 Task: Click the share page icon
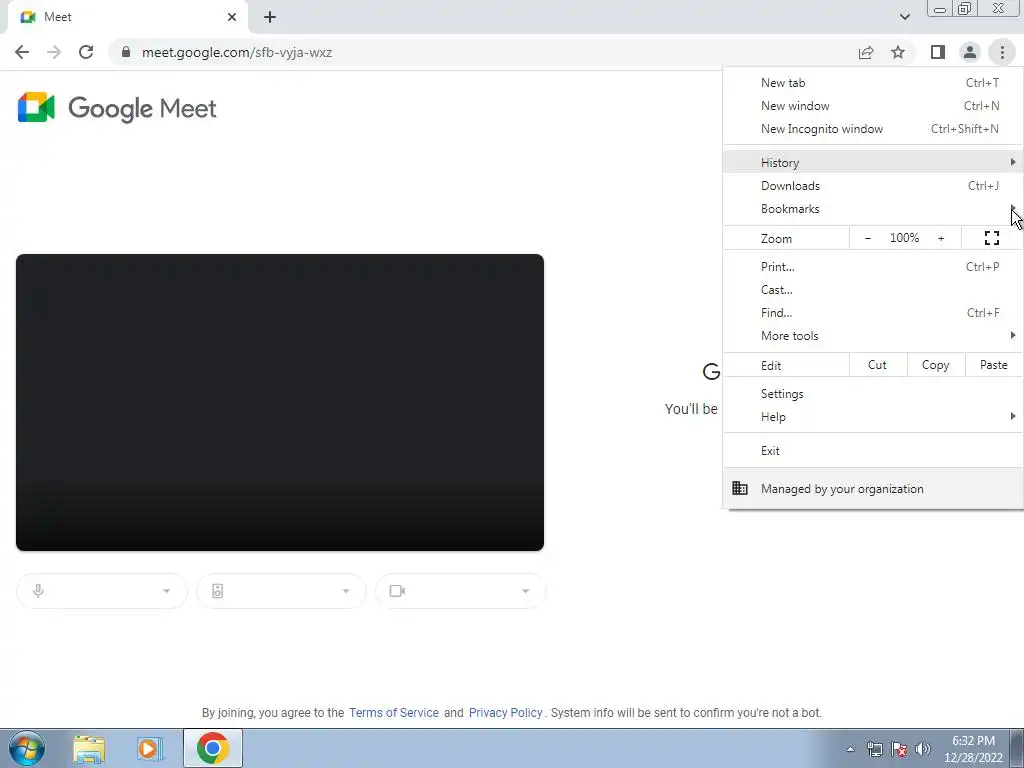click(866, 52)
